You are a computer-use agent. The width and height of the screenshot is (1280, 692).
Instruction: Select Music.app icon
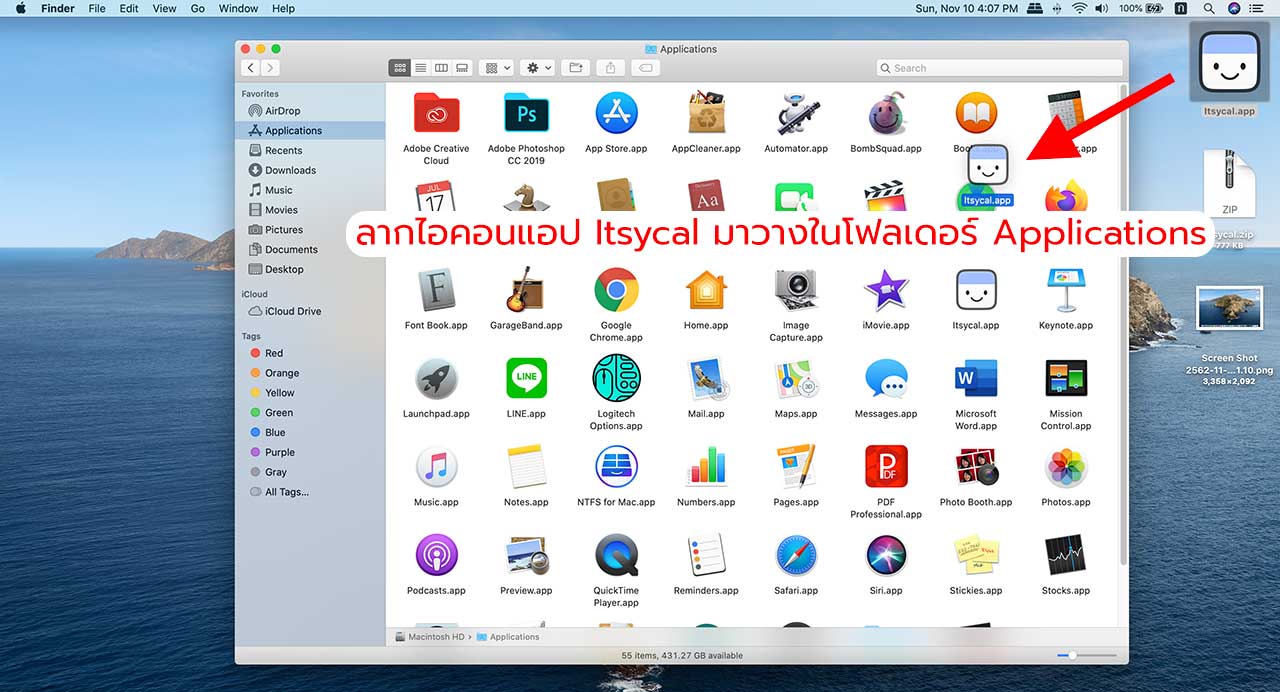pyautogui.click(x=436, y=467)
